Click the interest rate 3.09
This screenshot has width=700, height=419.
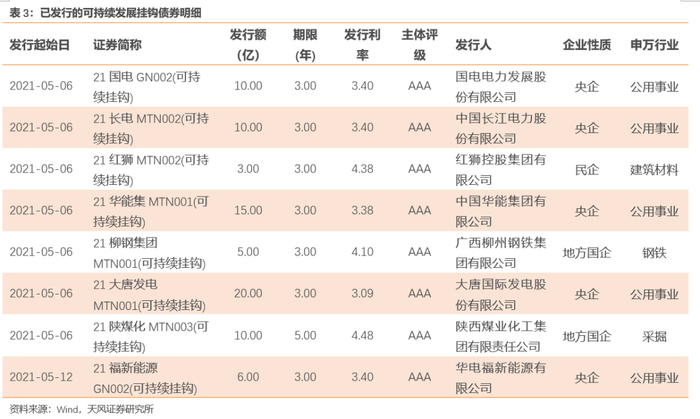(362, 293)
